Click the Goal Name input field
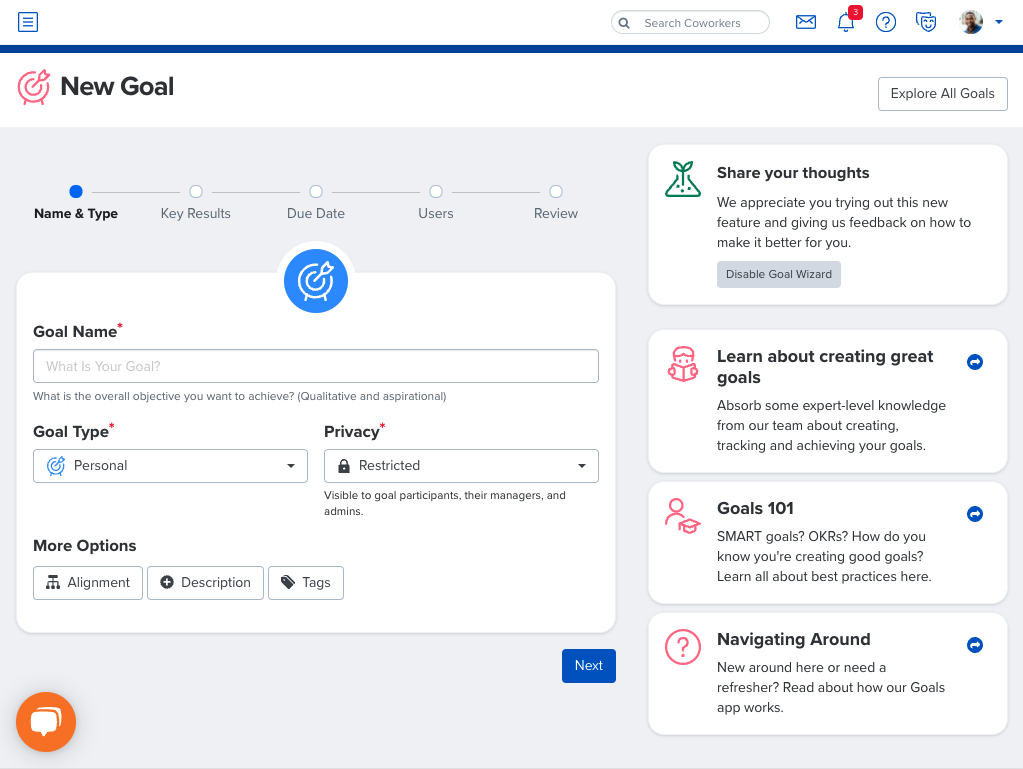1023x769 pixels. (x=316, y=366)
